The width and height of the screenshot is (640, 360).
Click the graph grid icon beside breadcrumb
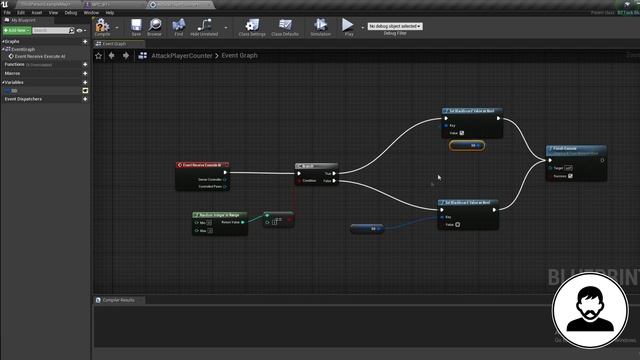[142, 56]
